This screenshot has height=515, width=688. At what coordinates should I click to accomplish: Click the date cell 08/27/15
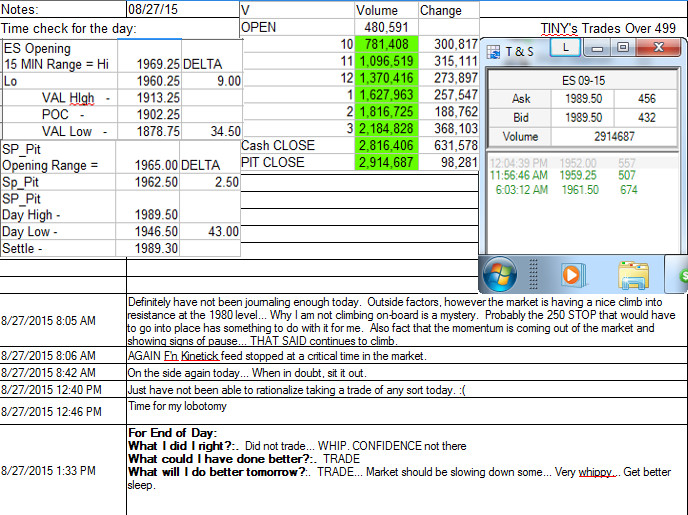coord(183,9)
